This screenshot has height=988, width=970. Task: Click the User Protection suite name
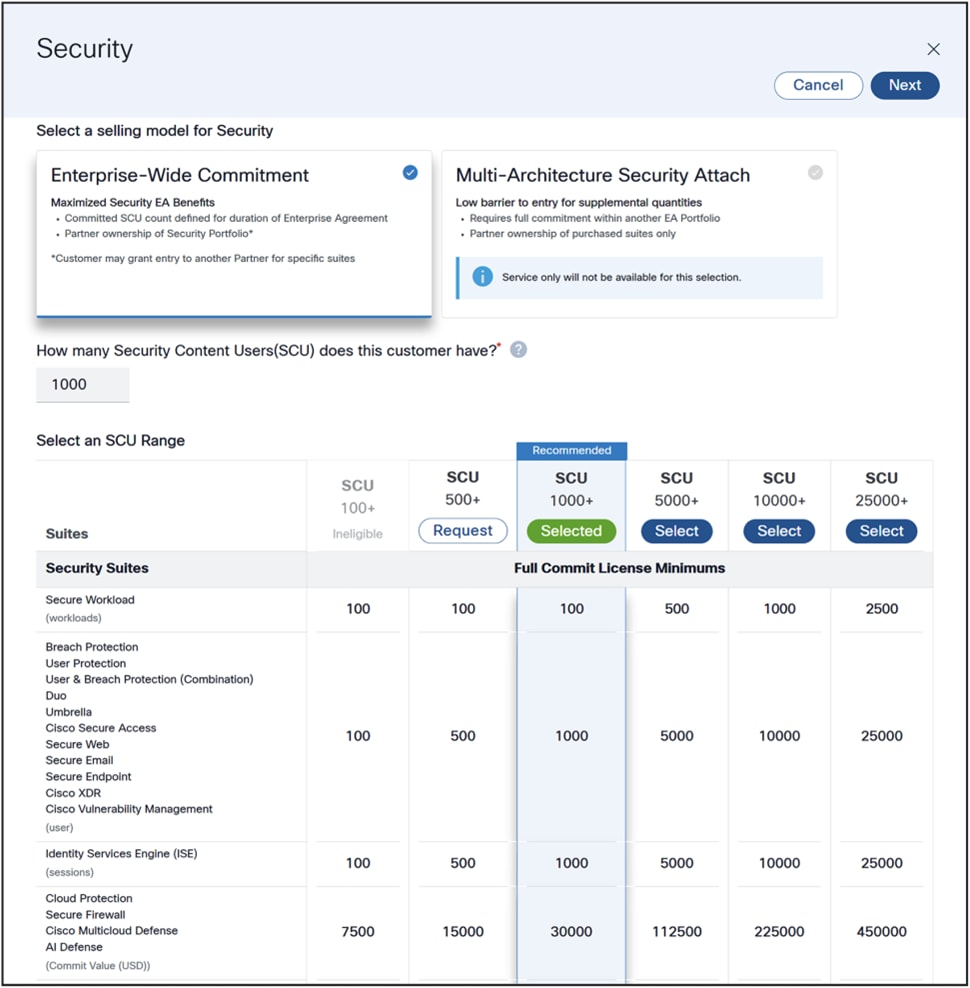pyautogui.click(x=85, y=663)
